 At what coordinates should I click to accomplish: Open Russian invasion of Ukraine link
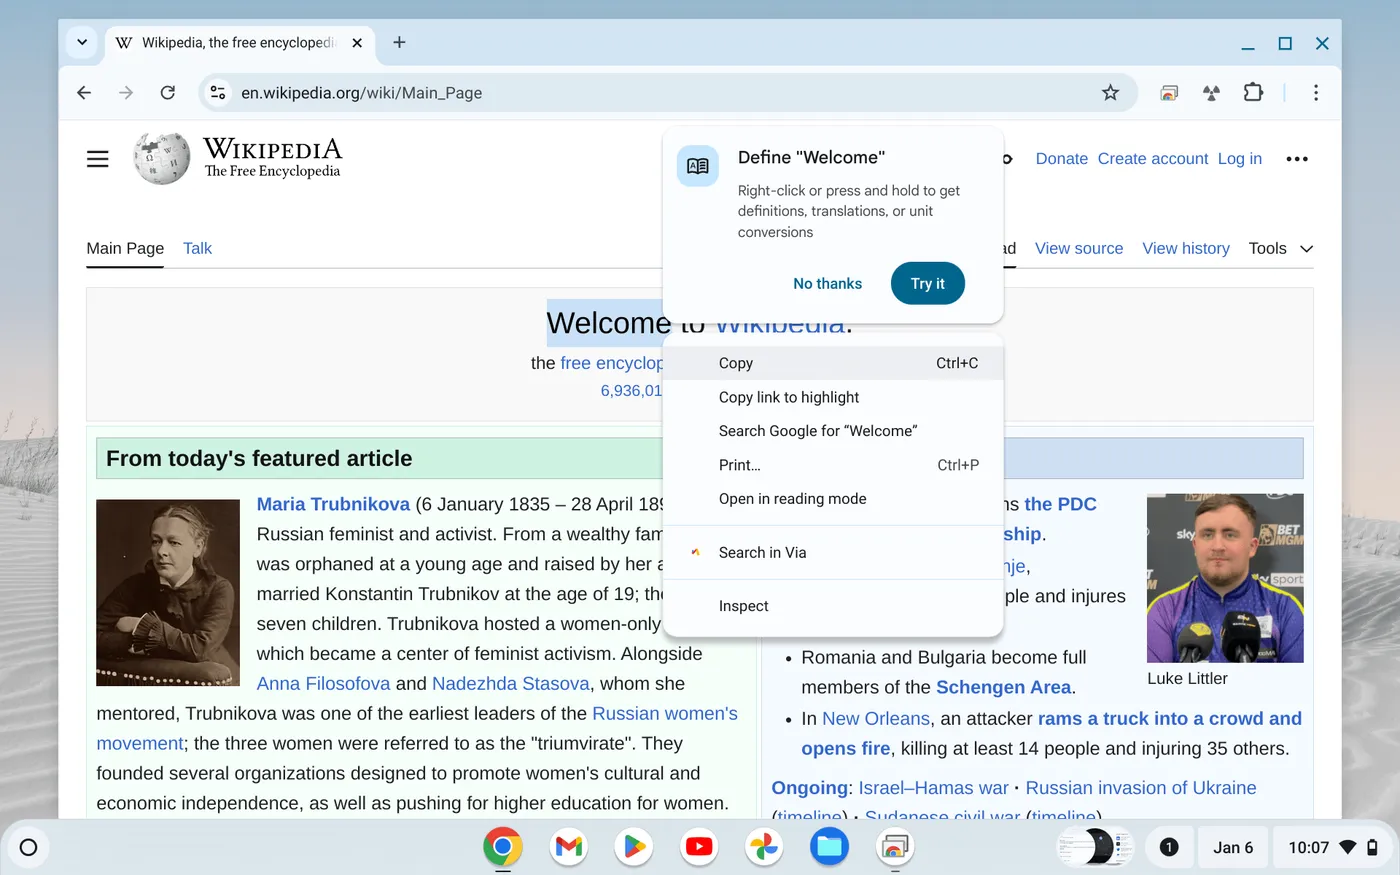pyautogui.click(x=1141, y=788)
